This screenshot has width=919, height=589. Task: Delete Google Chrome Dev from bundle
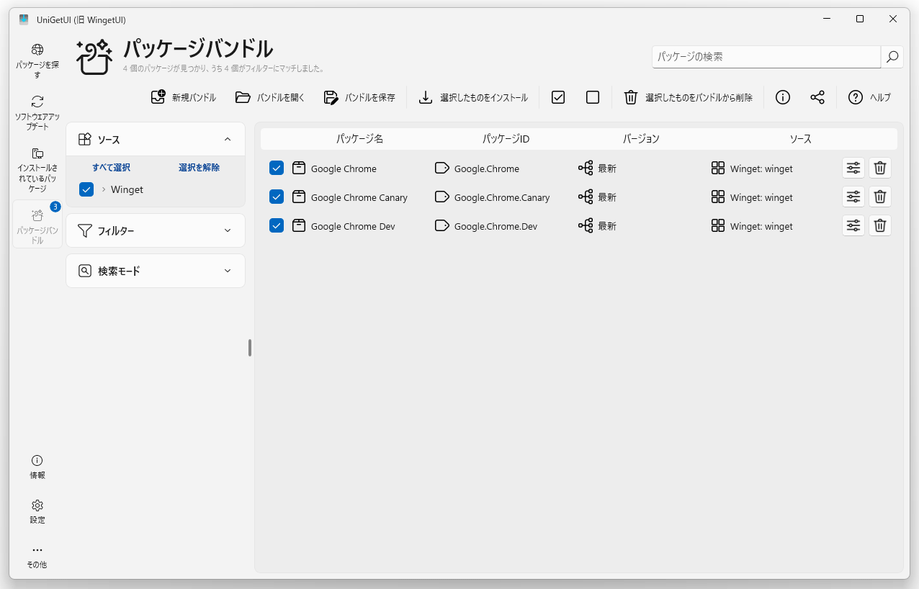(x=880, y=226)
